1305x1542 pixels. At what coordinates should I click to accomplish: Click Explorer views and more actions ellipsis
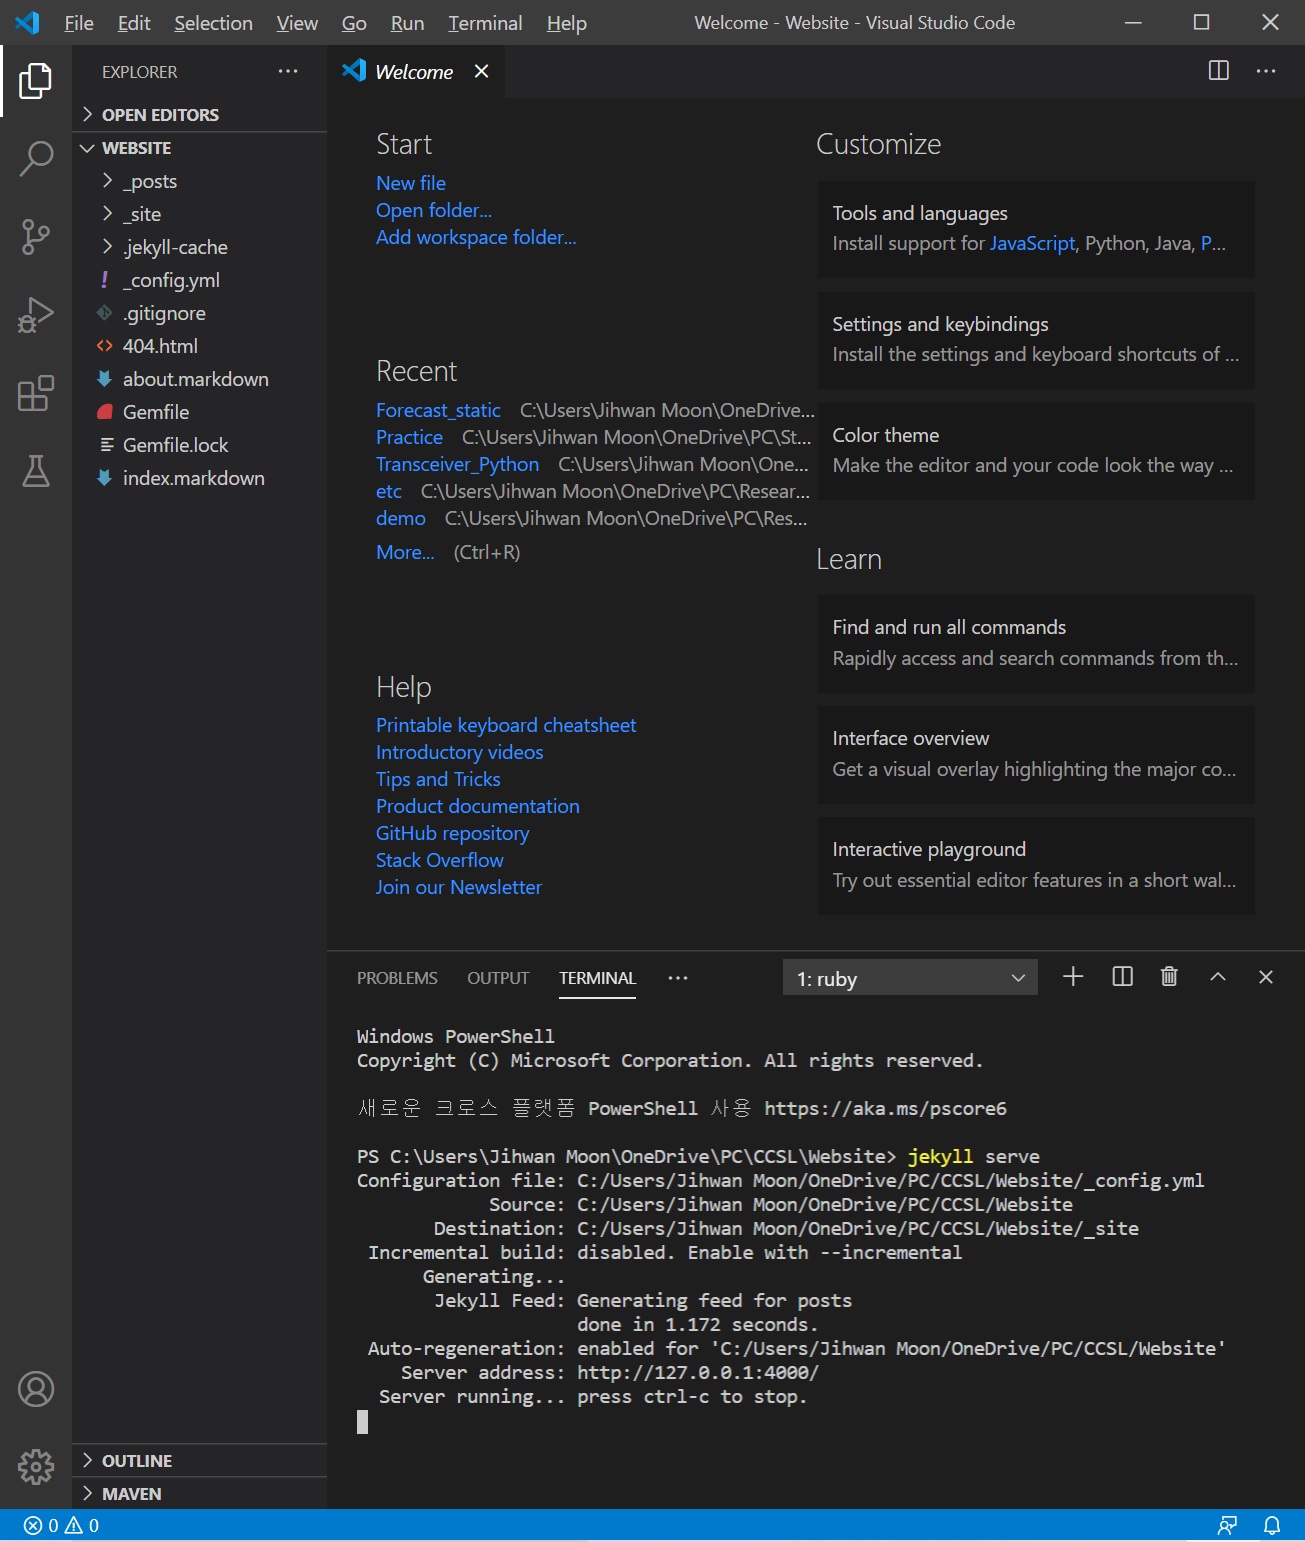pos(288,71)
